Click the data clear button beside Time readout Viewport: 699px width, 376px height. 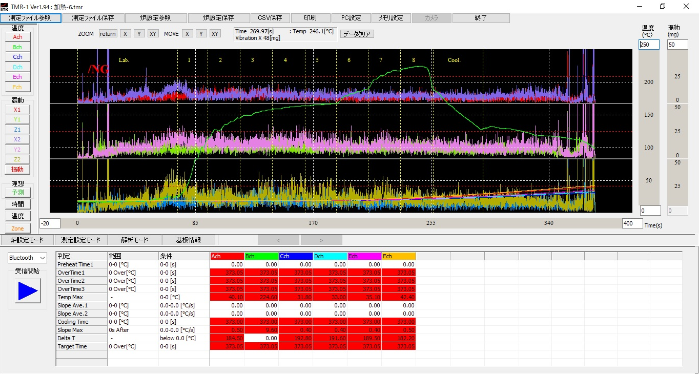[x=357, y=34]
